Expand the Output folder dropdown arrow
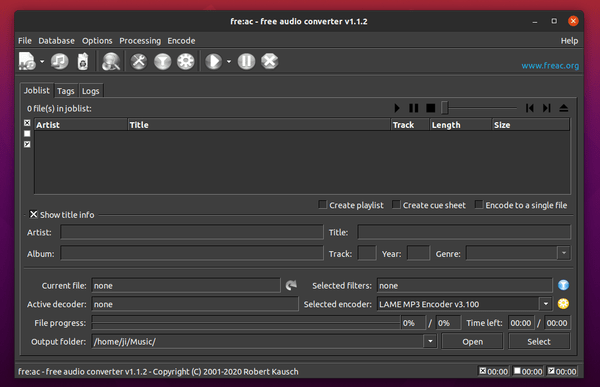 point(430,341)
